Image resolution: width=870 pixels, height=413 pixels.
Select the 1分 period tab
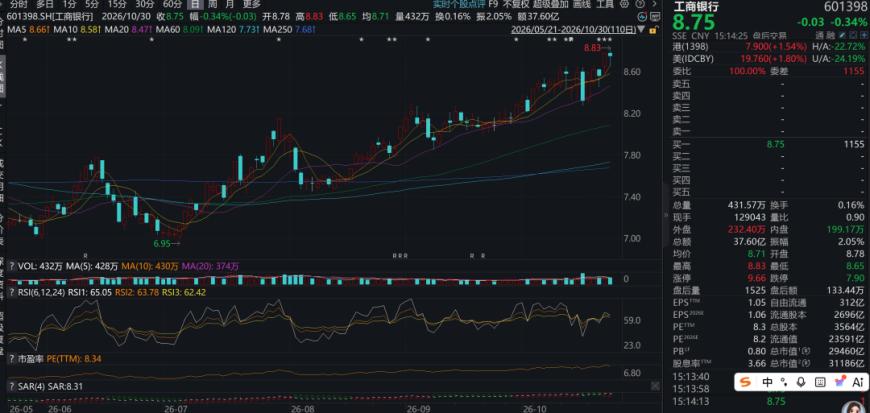pos(69,4)
